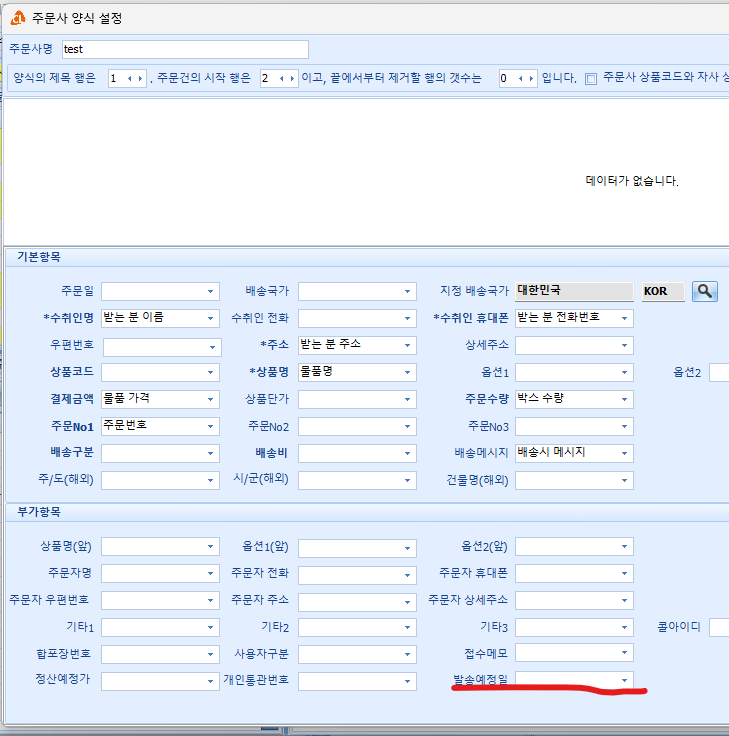The height and width of the screenshot is (736, 729).
Task: Open the 배송메시지 dropdown showing 배송시 메시지
Action: click(x=624, y=453)
